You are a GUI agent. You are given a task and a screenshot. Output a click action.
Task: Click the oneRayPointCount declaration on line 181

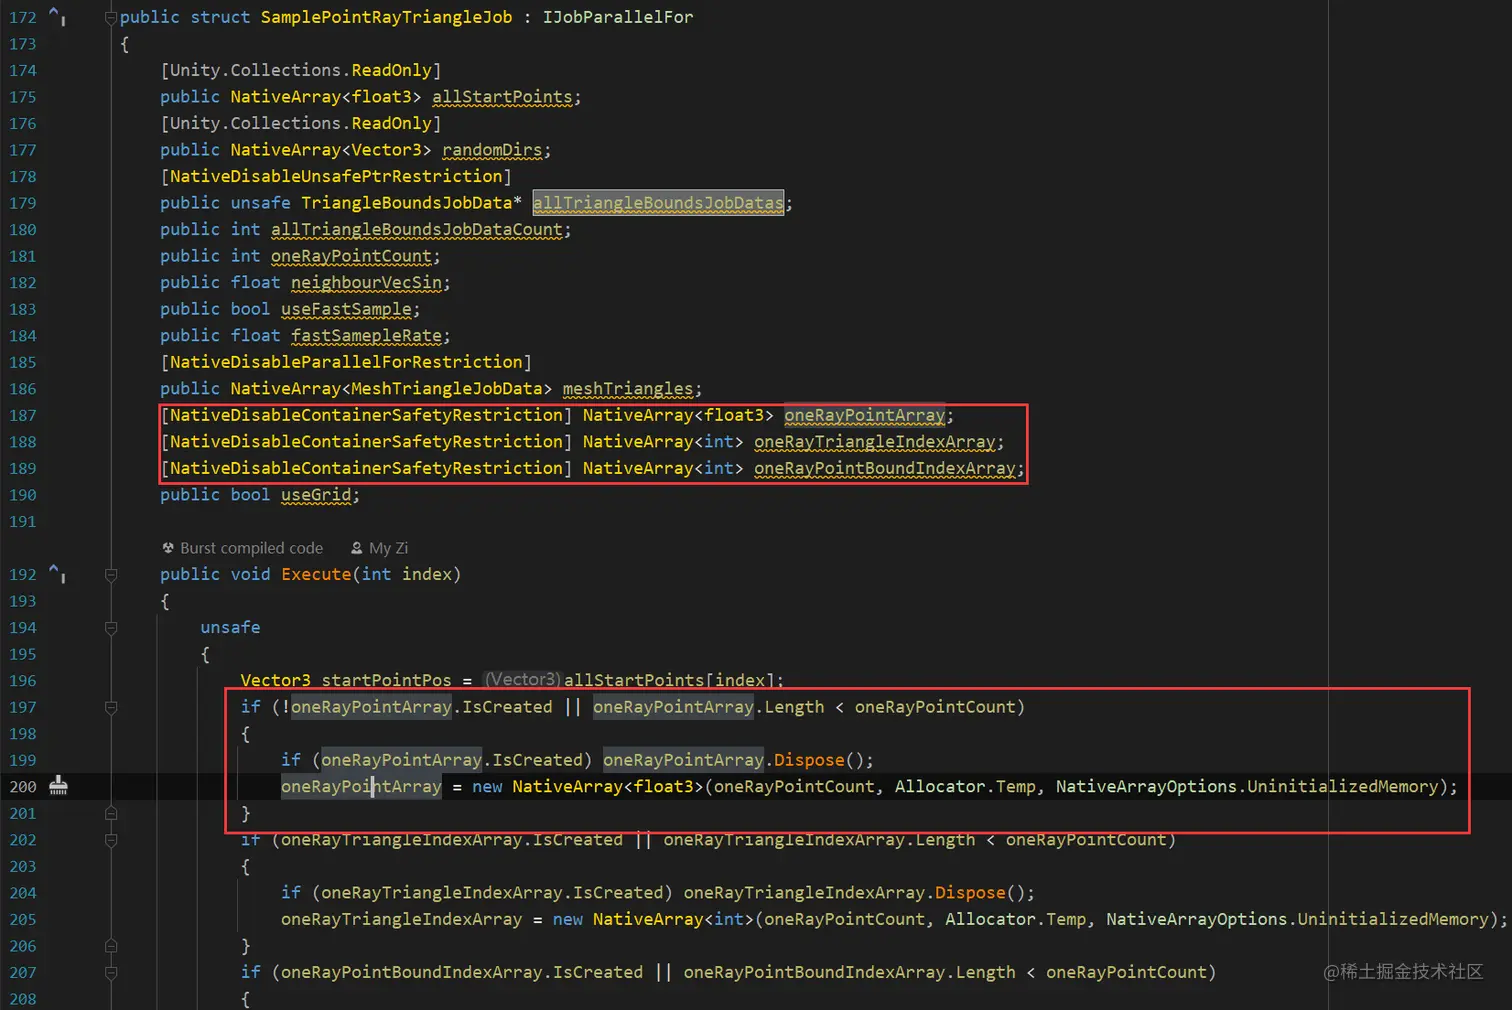351,256
